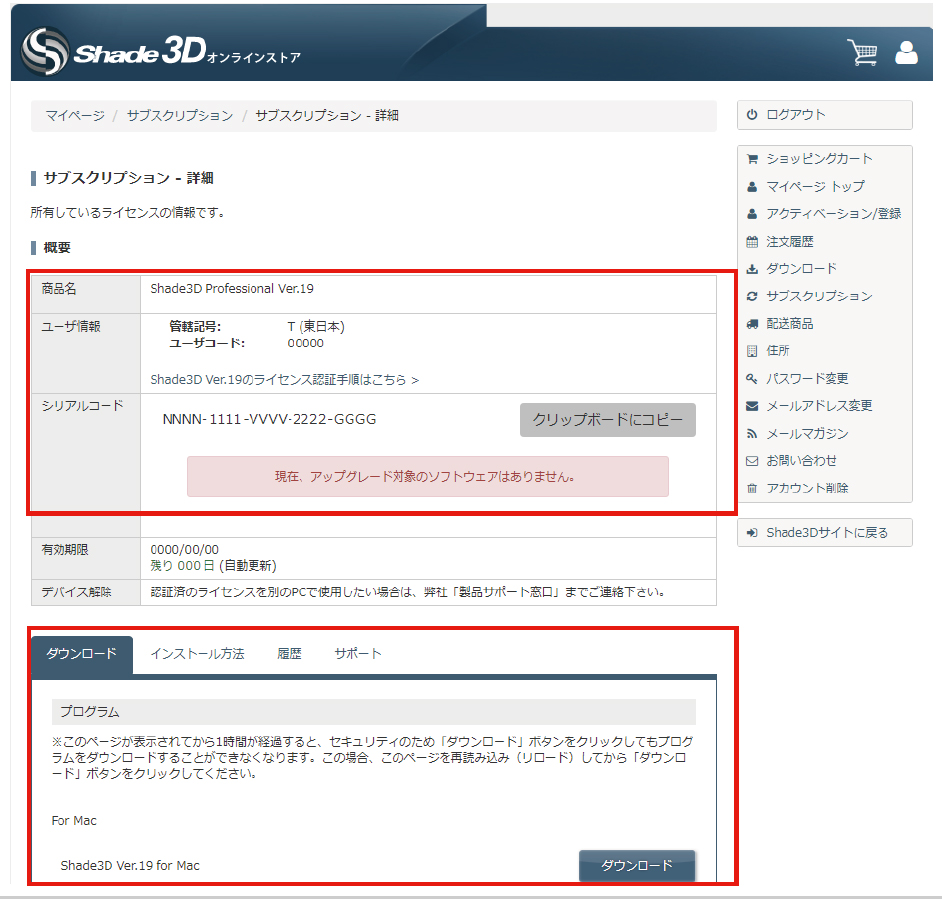
Task: Click serial code NNNN-1111-VVVV-2222-GGGG
Action: [269, 419]
